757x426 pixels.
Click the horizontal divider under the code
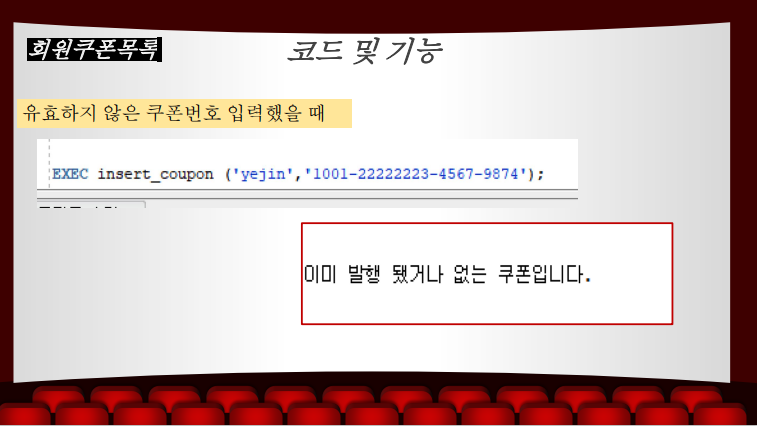(x=308, y=198)
